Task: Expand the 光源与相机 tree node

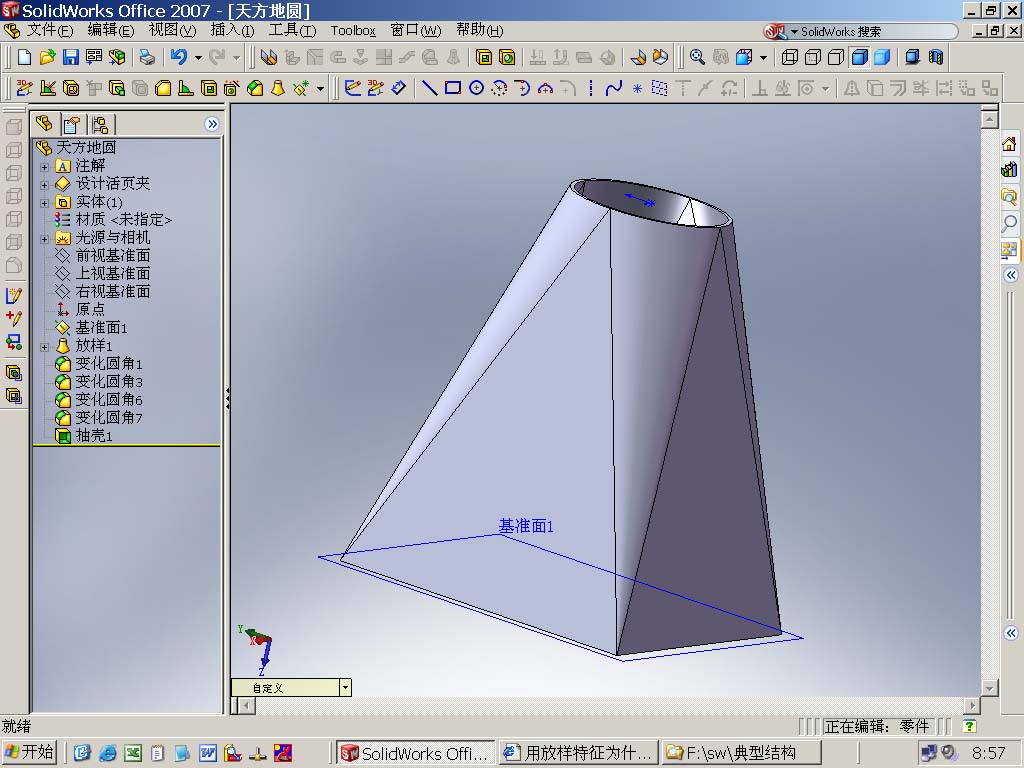Action: coord(44,239)
